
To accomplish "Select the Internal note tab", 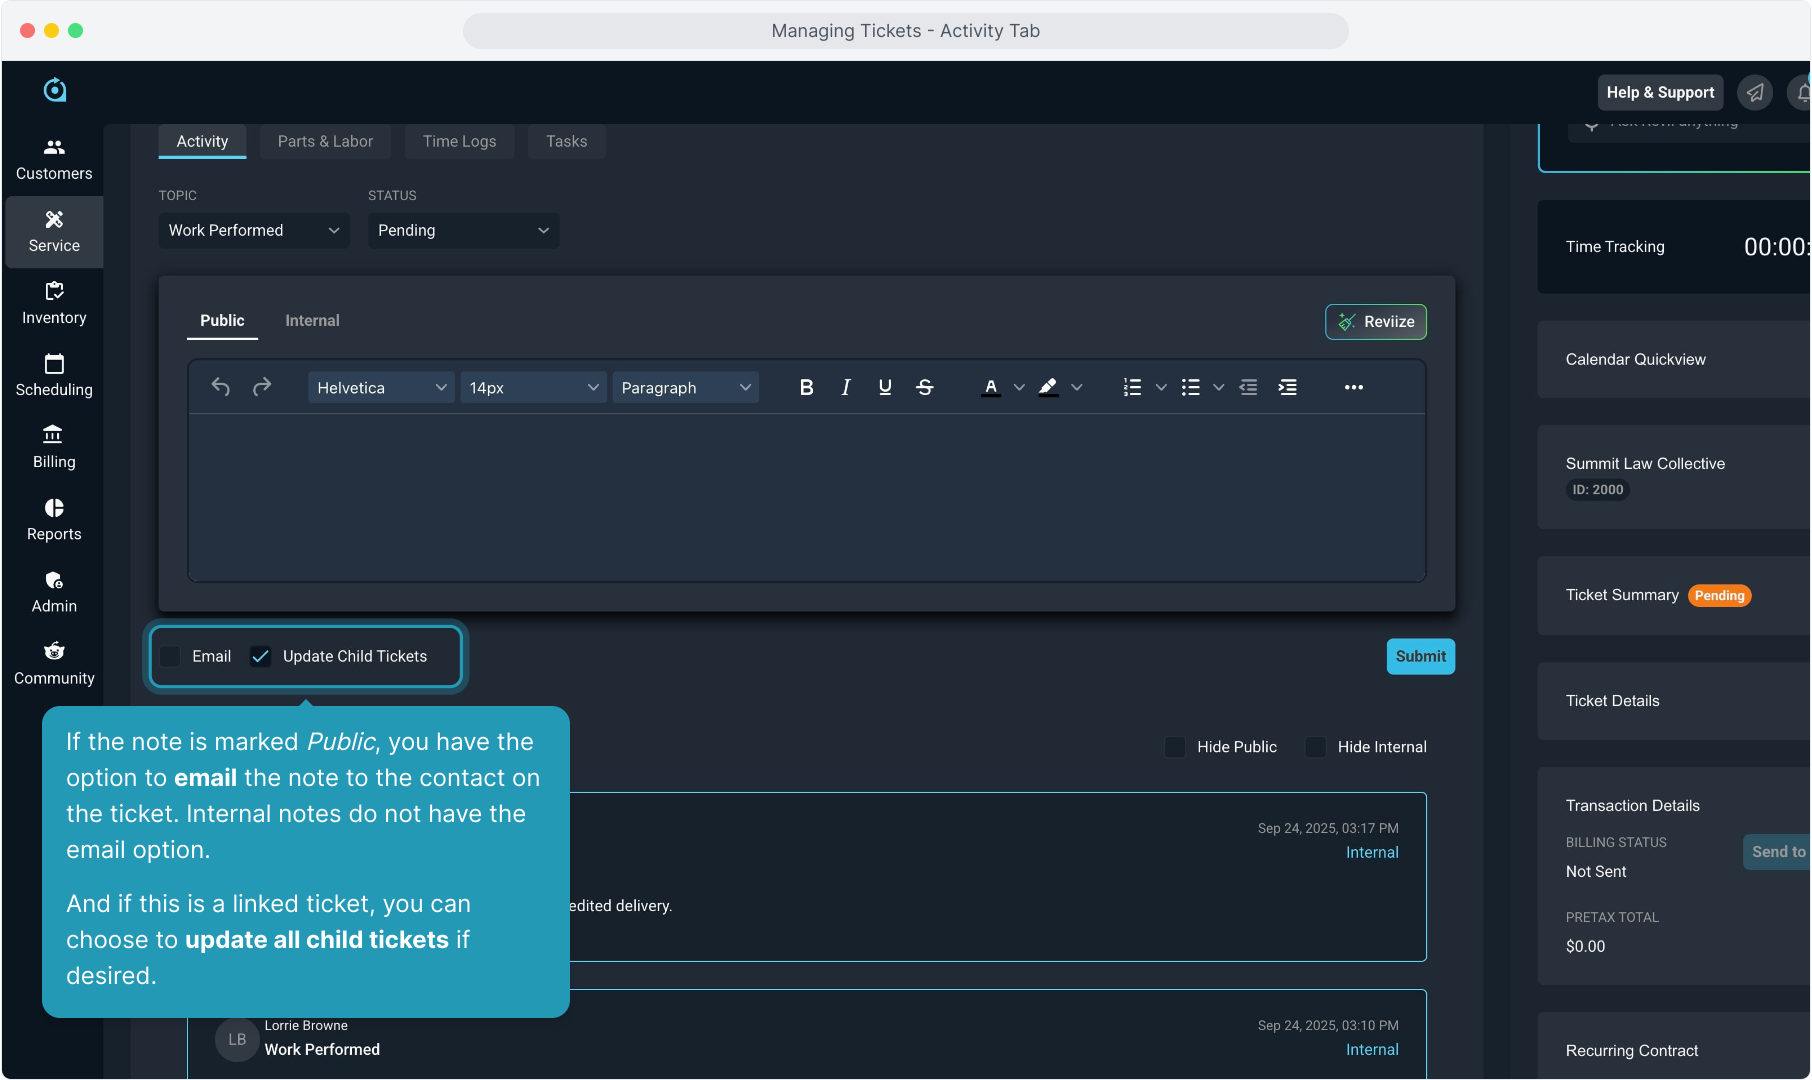I will pyautogui.click(x=312, y=321).
